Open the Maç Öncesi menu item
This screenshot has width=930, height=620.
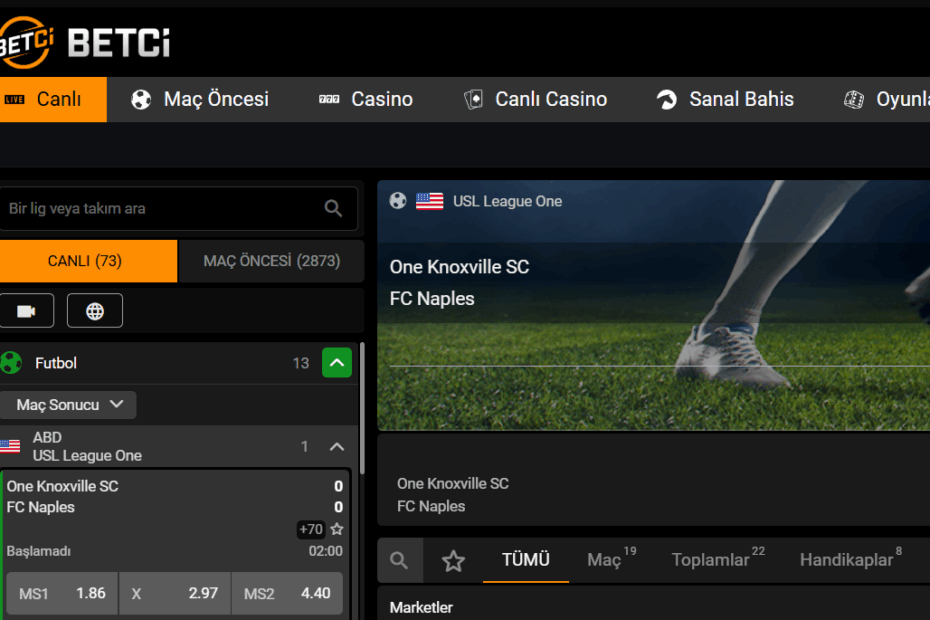(x=199, y=99)
